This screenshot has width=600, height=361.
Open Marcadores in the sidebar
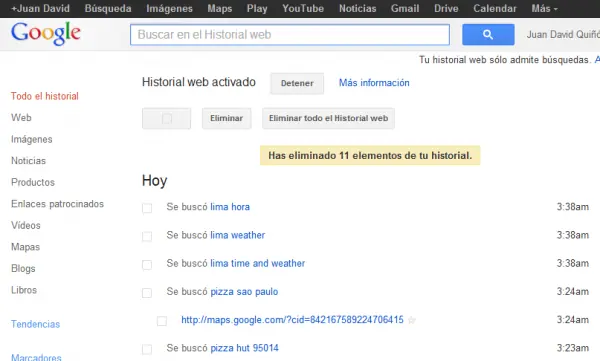36,357
